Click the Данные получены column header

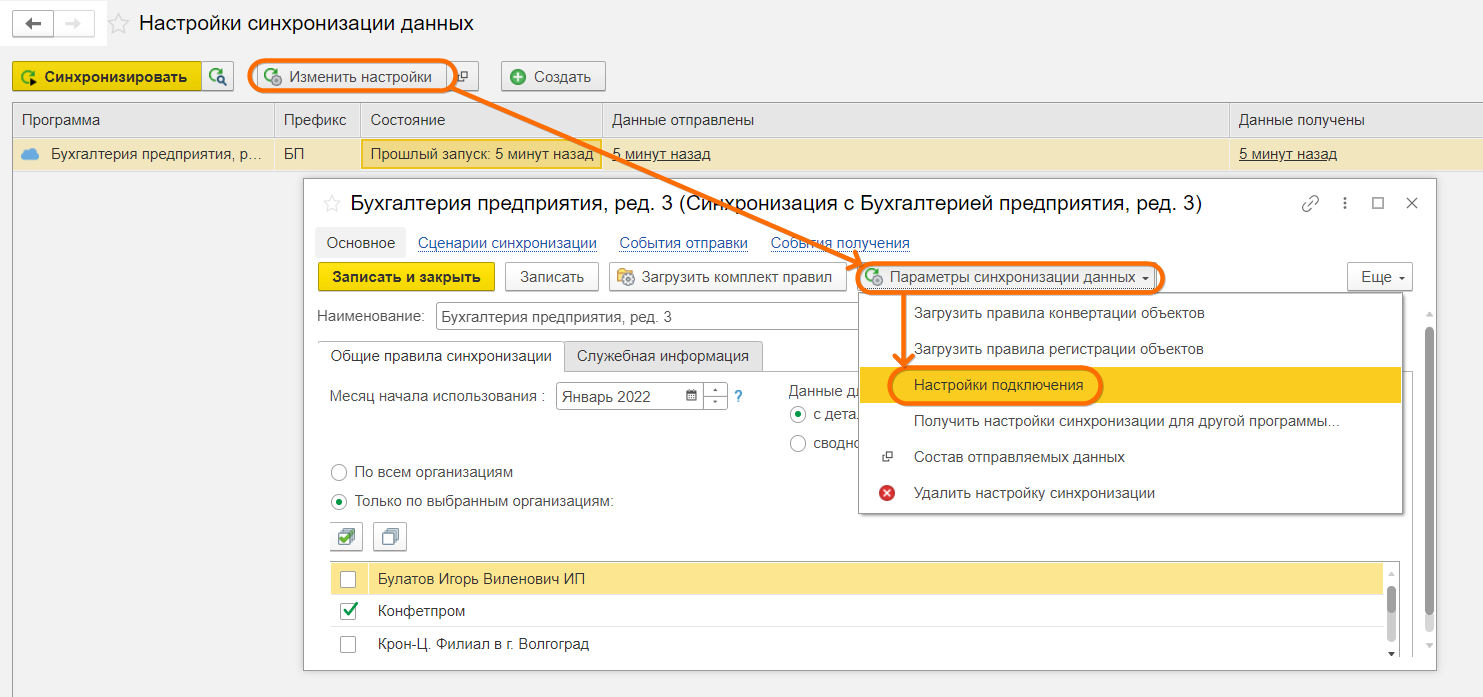[1356, 120]
